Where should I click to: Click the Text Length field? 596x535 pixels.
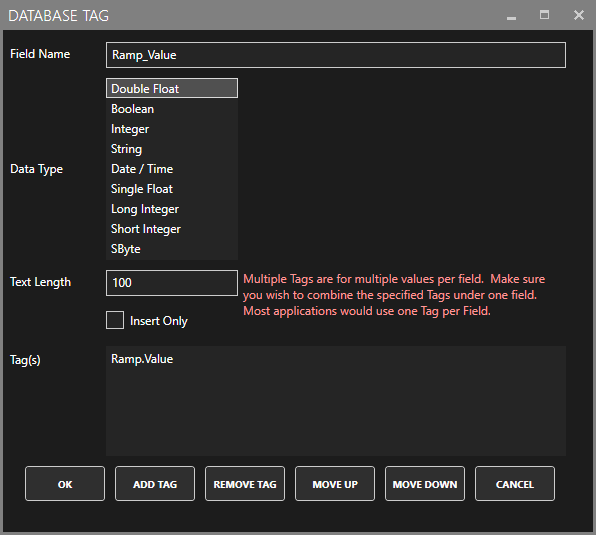click(172, 283)
